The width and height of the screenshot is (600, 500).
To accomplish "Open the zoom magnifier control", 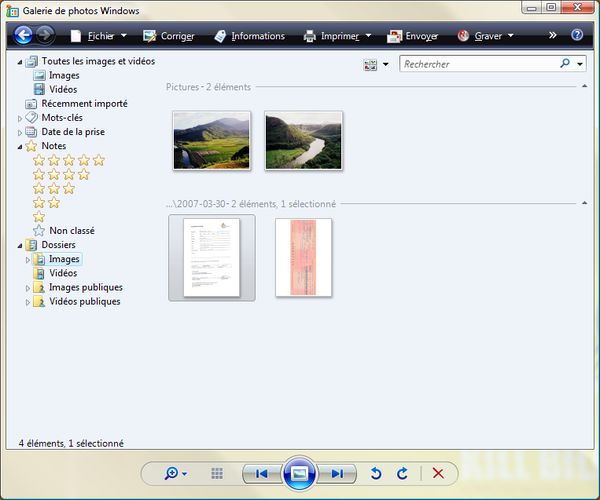I will tap(176, 474).
